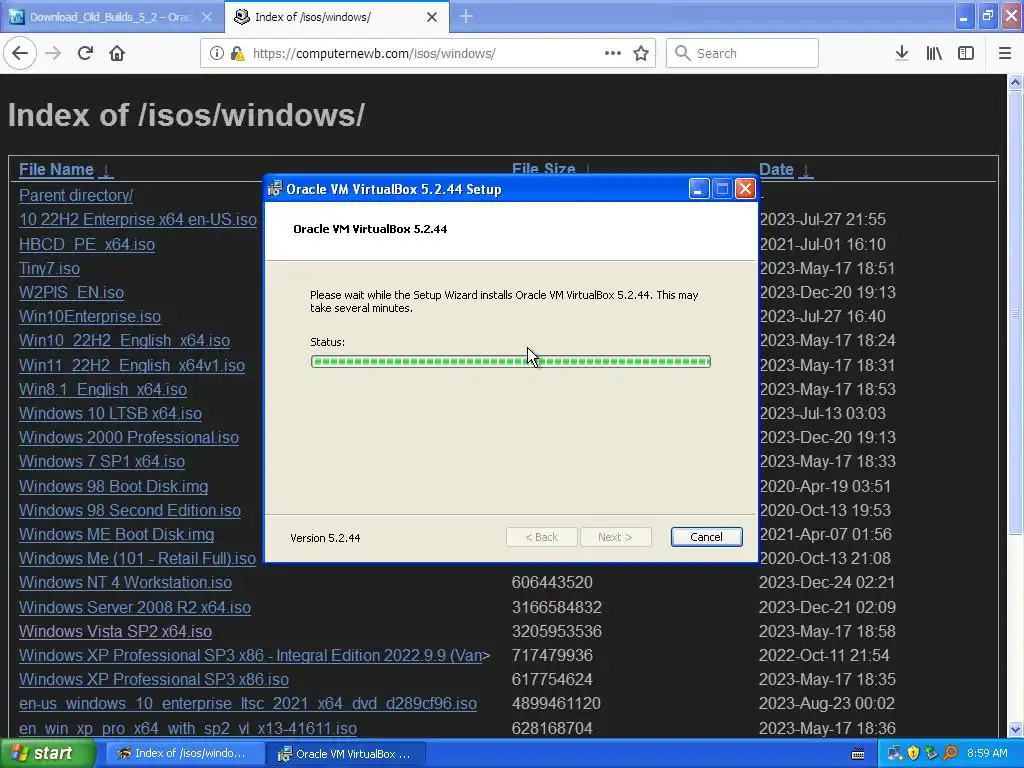Download Windows 2000 Professional.iso
Screen dimensions: 1024x768
[x=129, y=438]
